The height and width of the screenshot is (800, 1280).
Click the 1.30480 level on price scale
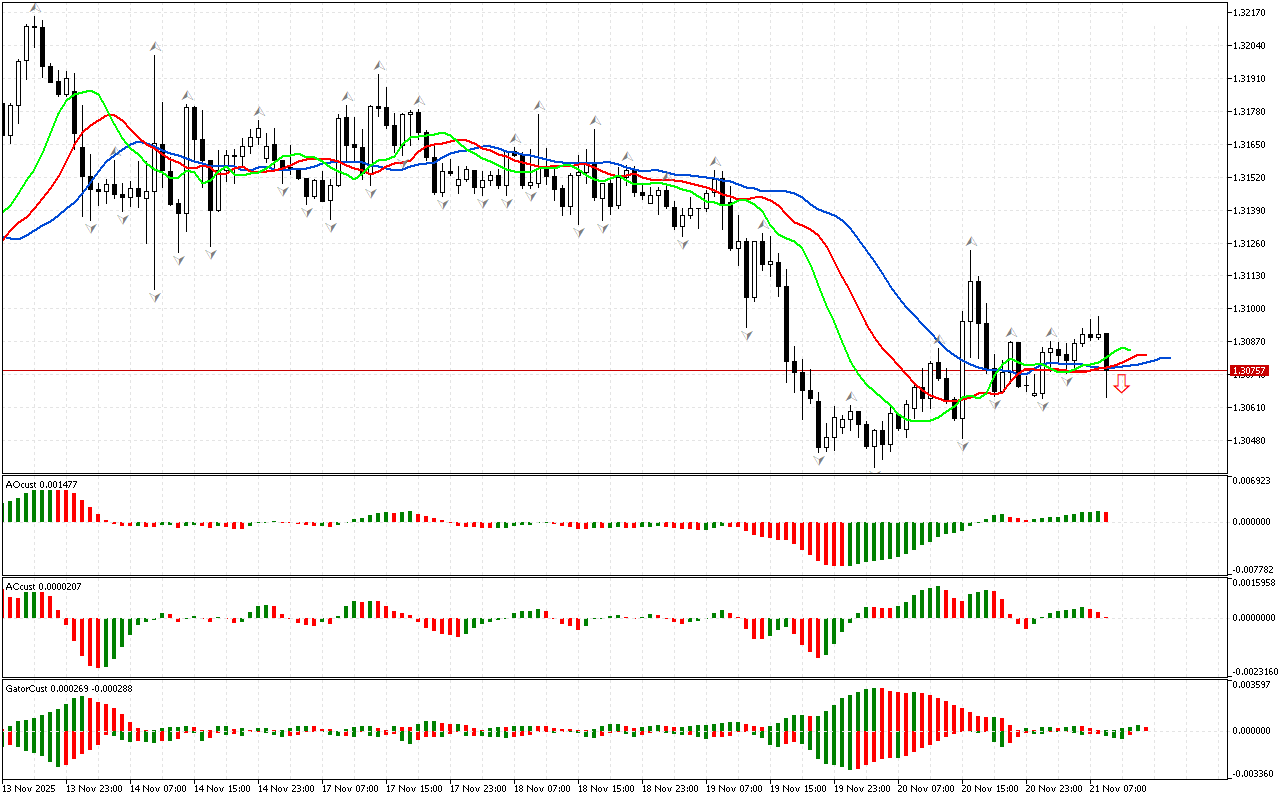tap(1251, 441)
